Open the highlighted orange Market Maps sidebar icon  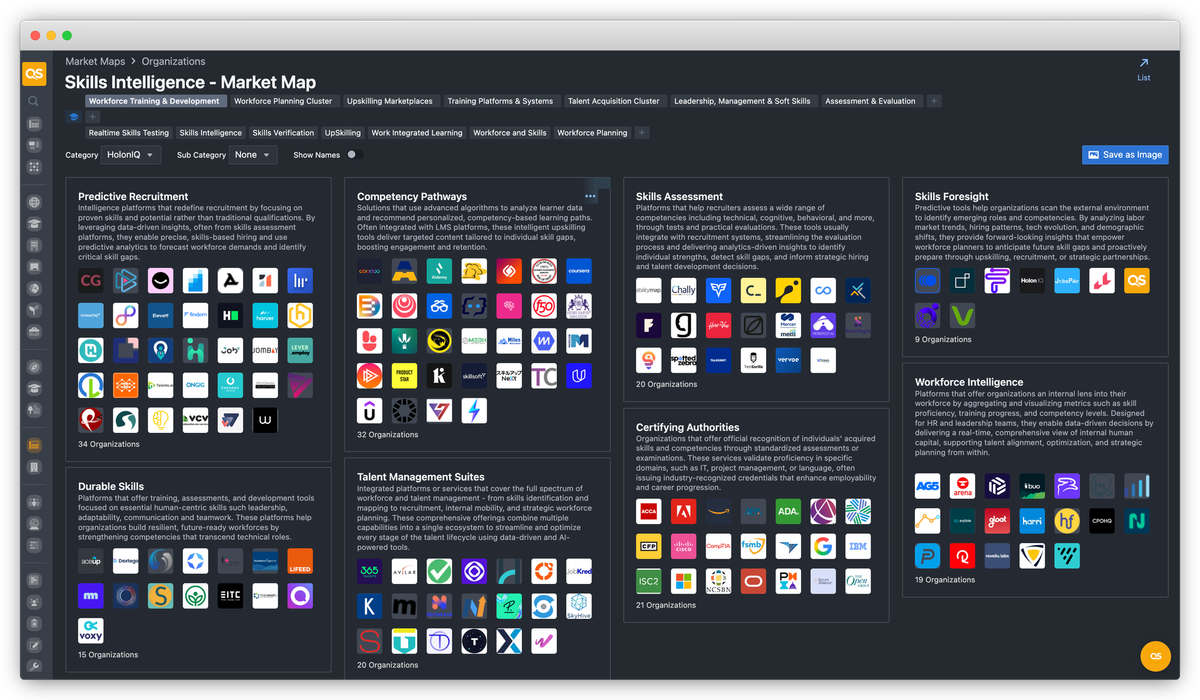pyautogui.click(x=34, y=445)
